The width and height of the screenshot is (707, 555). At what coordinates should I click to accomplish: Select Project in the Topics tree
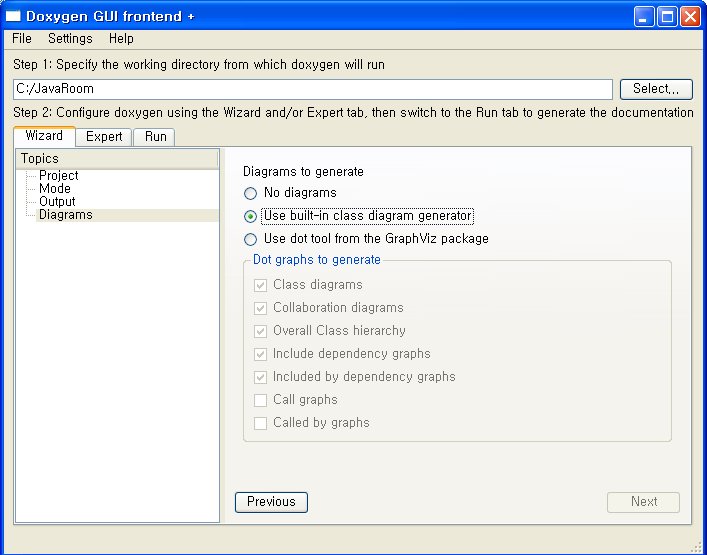pos(59,175)
